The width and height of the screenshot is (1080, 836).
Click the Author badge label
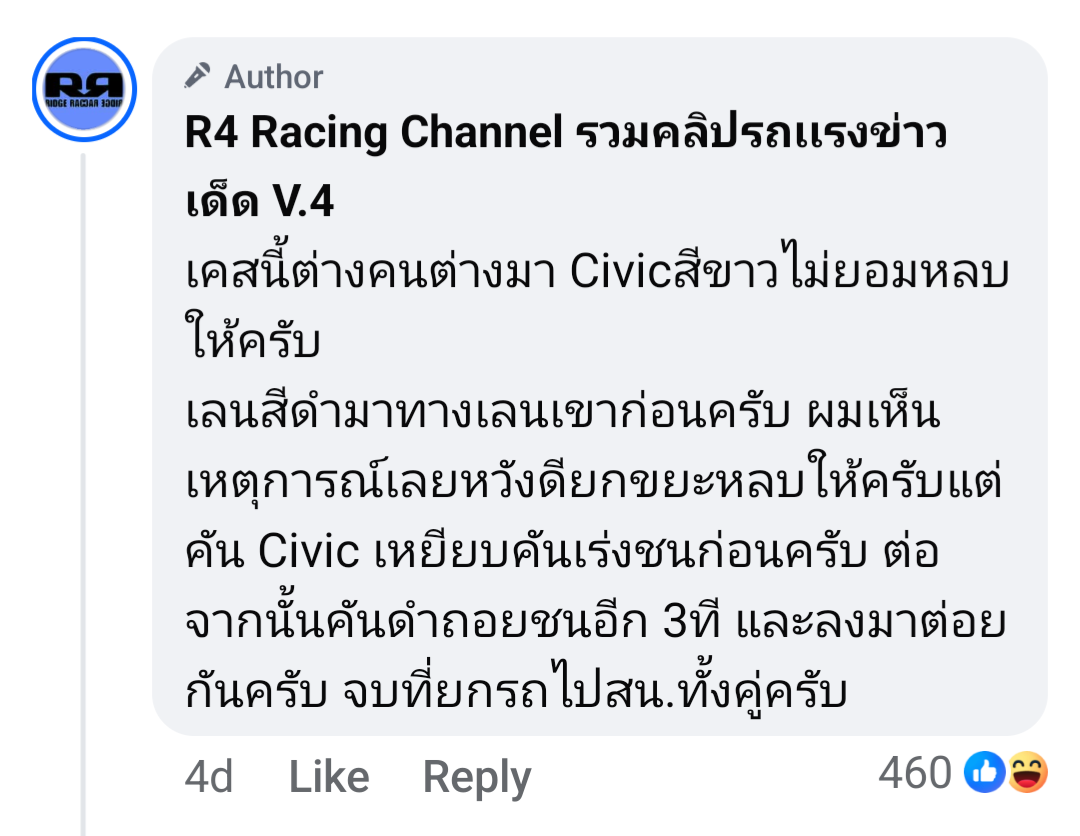273,77
